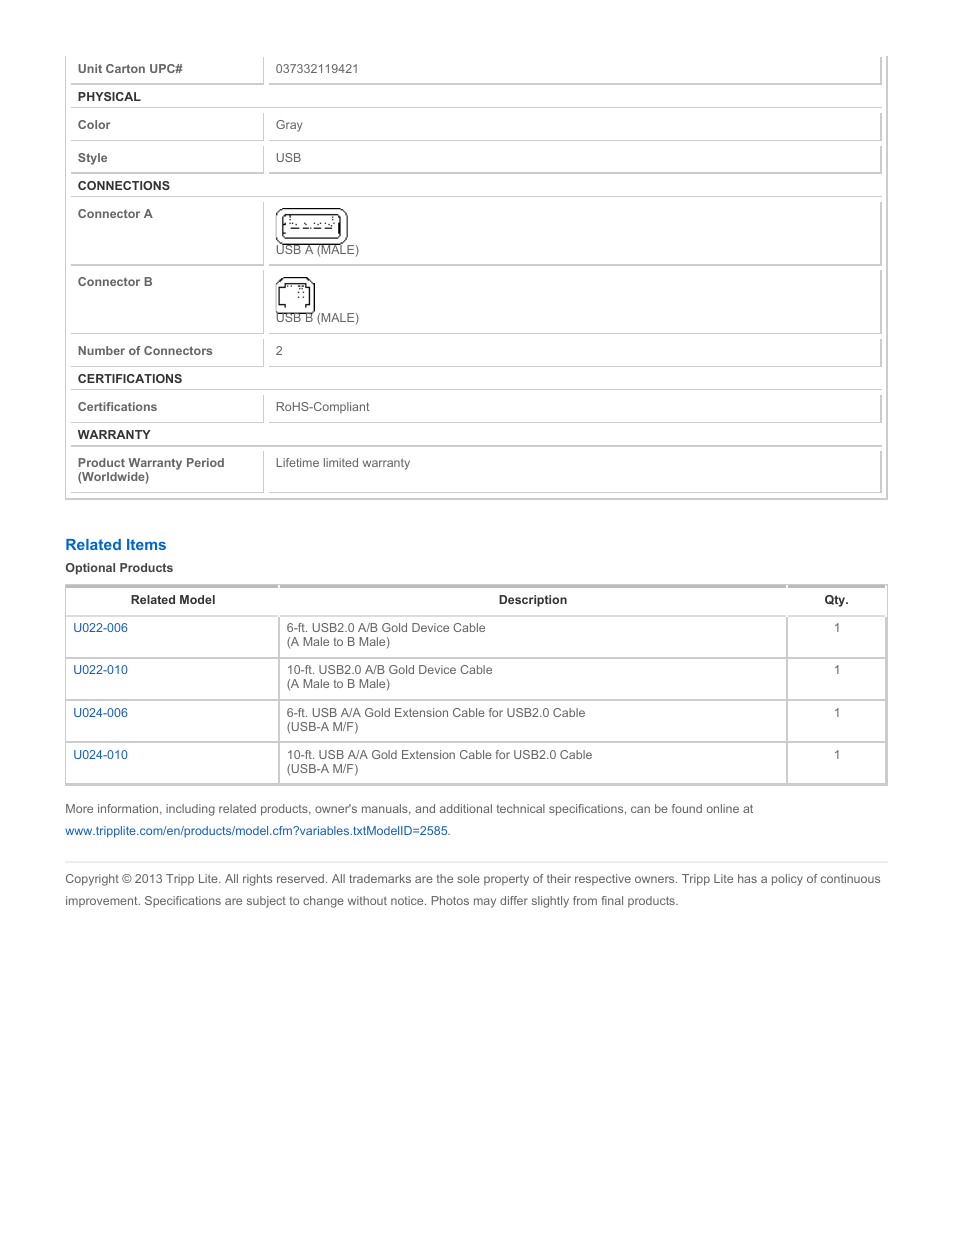Click the Description column header
The image size is (954, 1235).
click(x=533, y=600)
